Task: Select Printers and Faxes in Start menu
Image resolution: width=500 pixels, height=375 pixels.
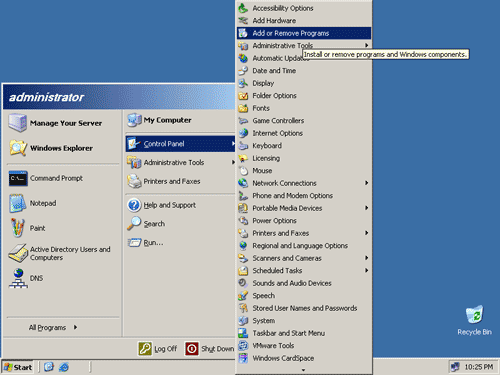Action: (x=180, y=181)
